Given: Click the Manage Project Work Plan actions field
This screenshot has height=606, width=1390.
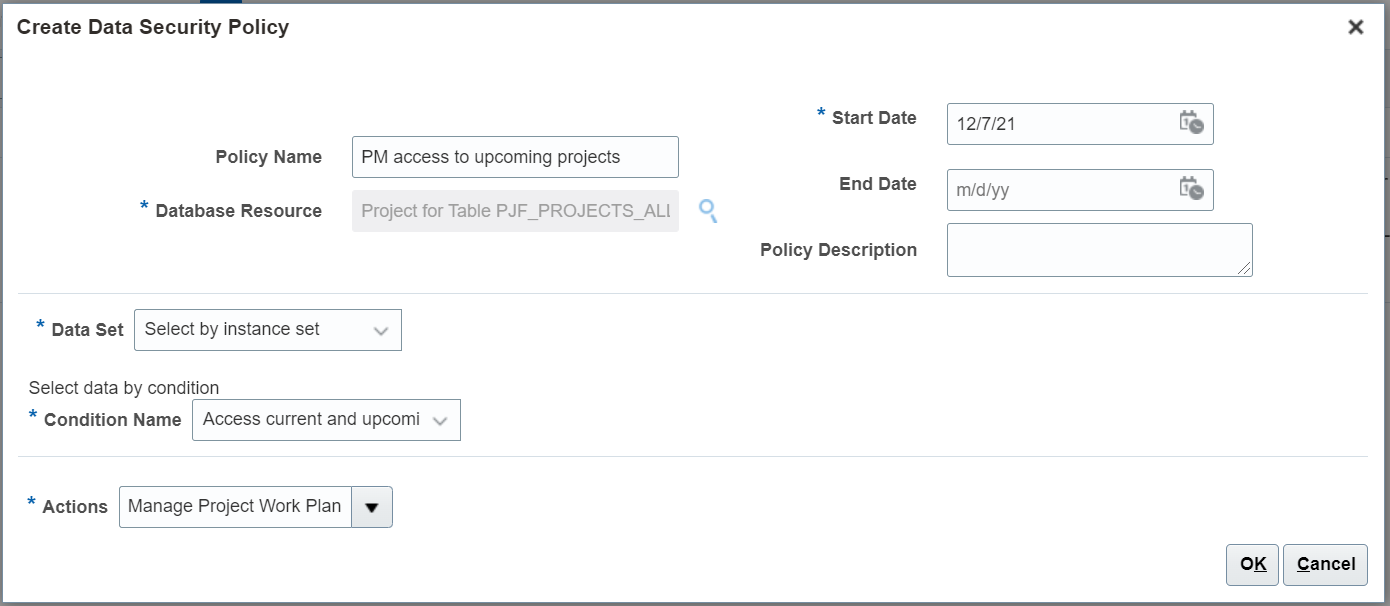Looking at the screenshot, I should point(235,507).
